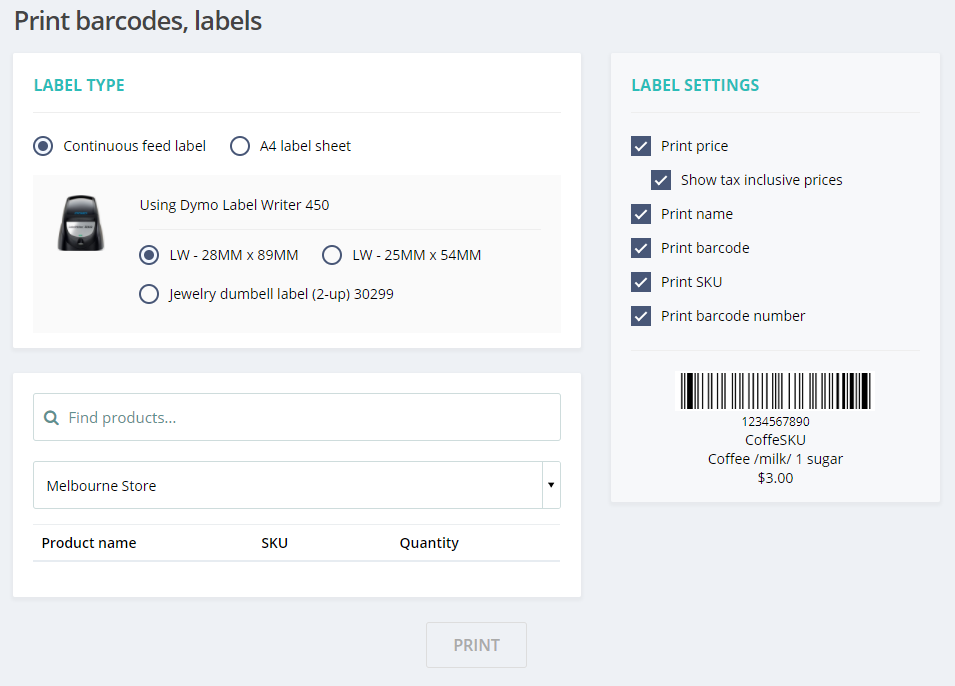955x686 pixels.
Task: Click the barcode preview image
Action: coord(775,391)
